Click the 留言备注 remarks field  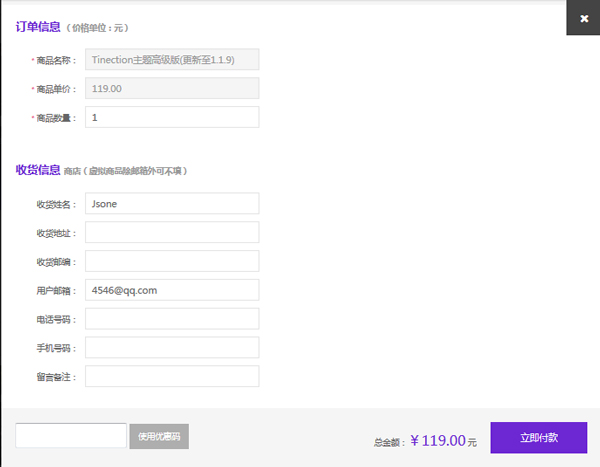172,376
